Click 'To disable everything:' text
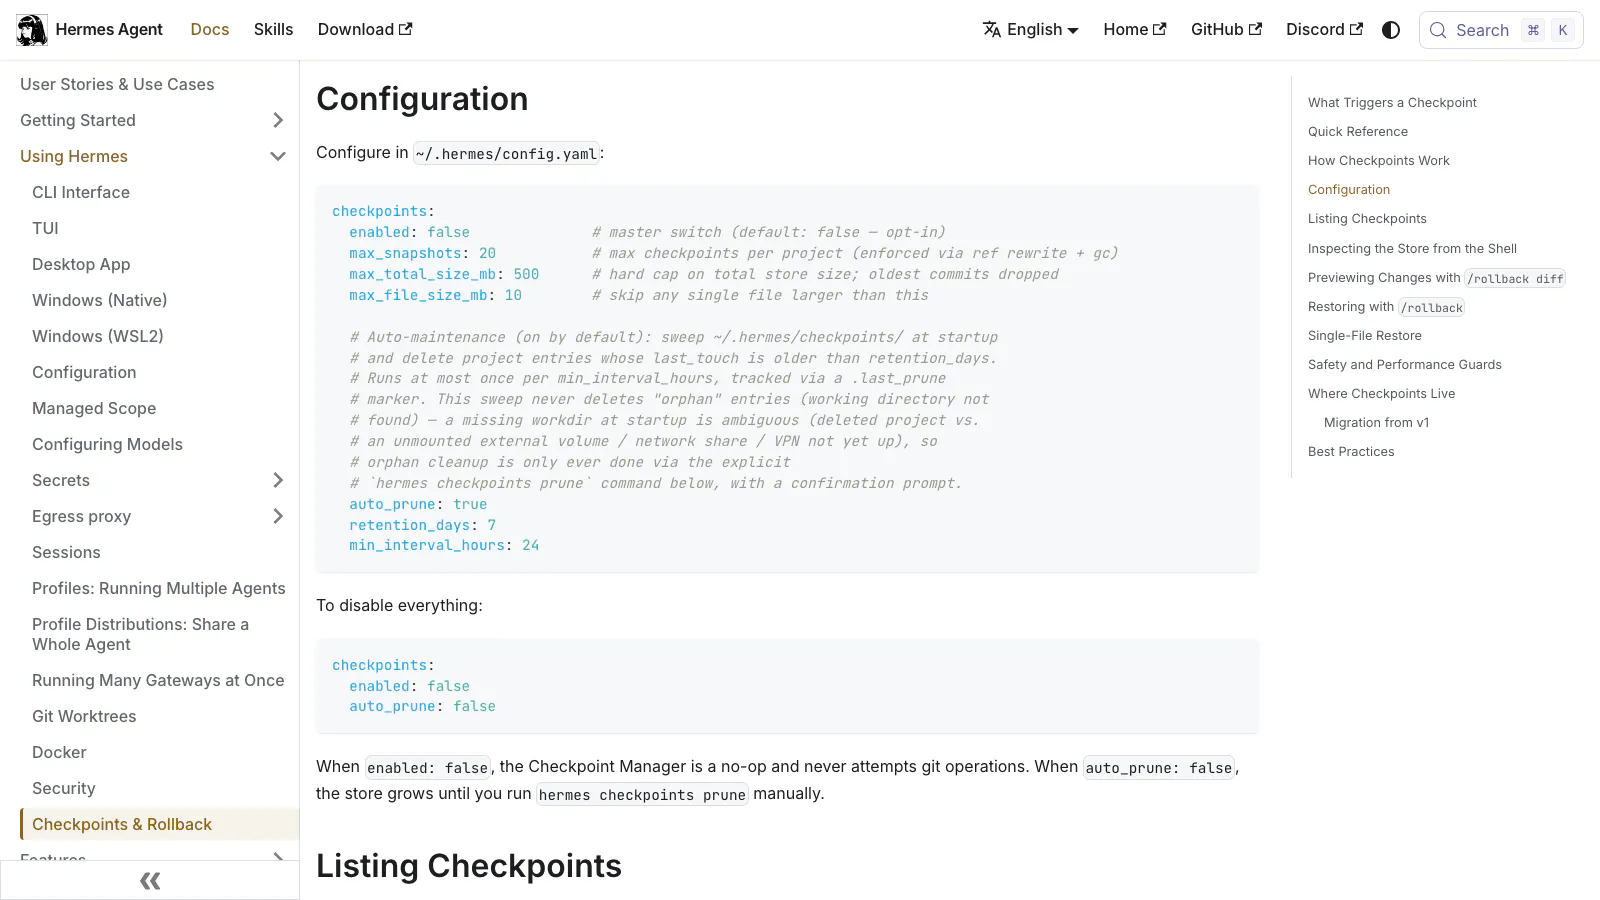The height and width of the screenshot is (900, 1600). click(x=399, y=605)
